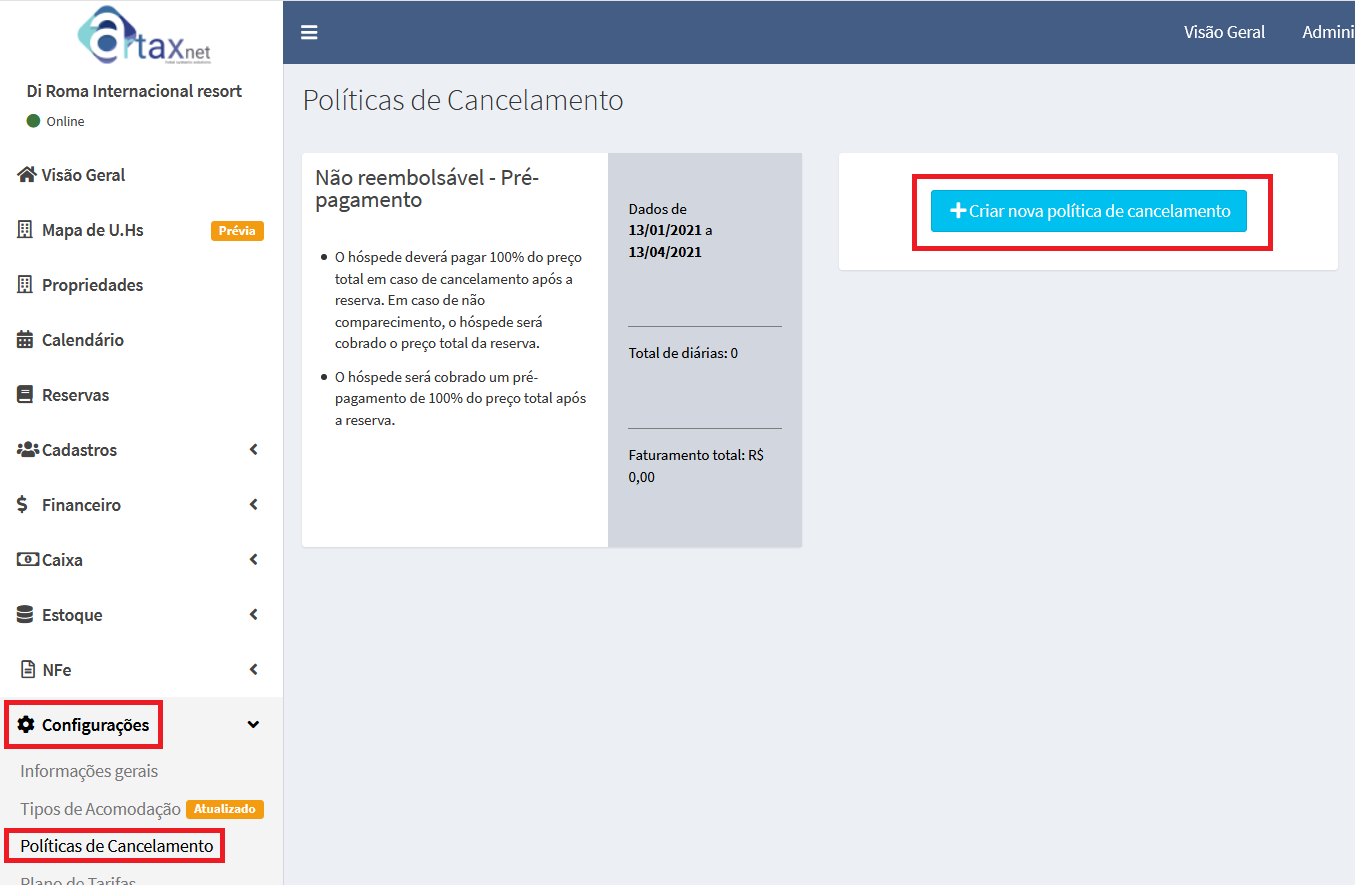Click the database icon beside Estoque
The image size is (1355, 885).
25,615
